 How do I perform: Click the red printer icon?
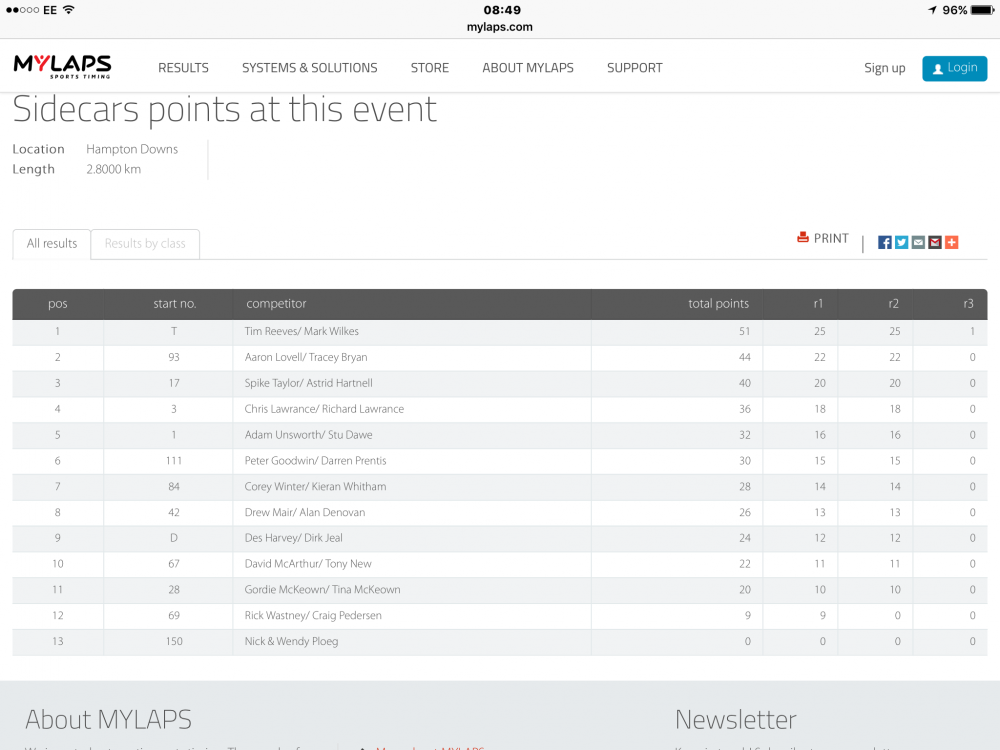tap(803, 237)
